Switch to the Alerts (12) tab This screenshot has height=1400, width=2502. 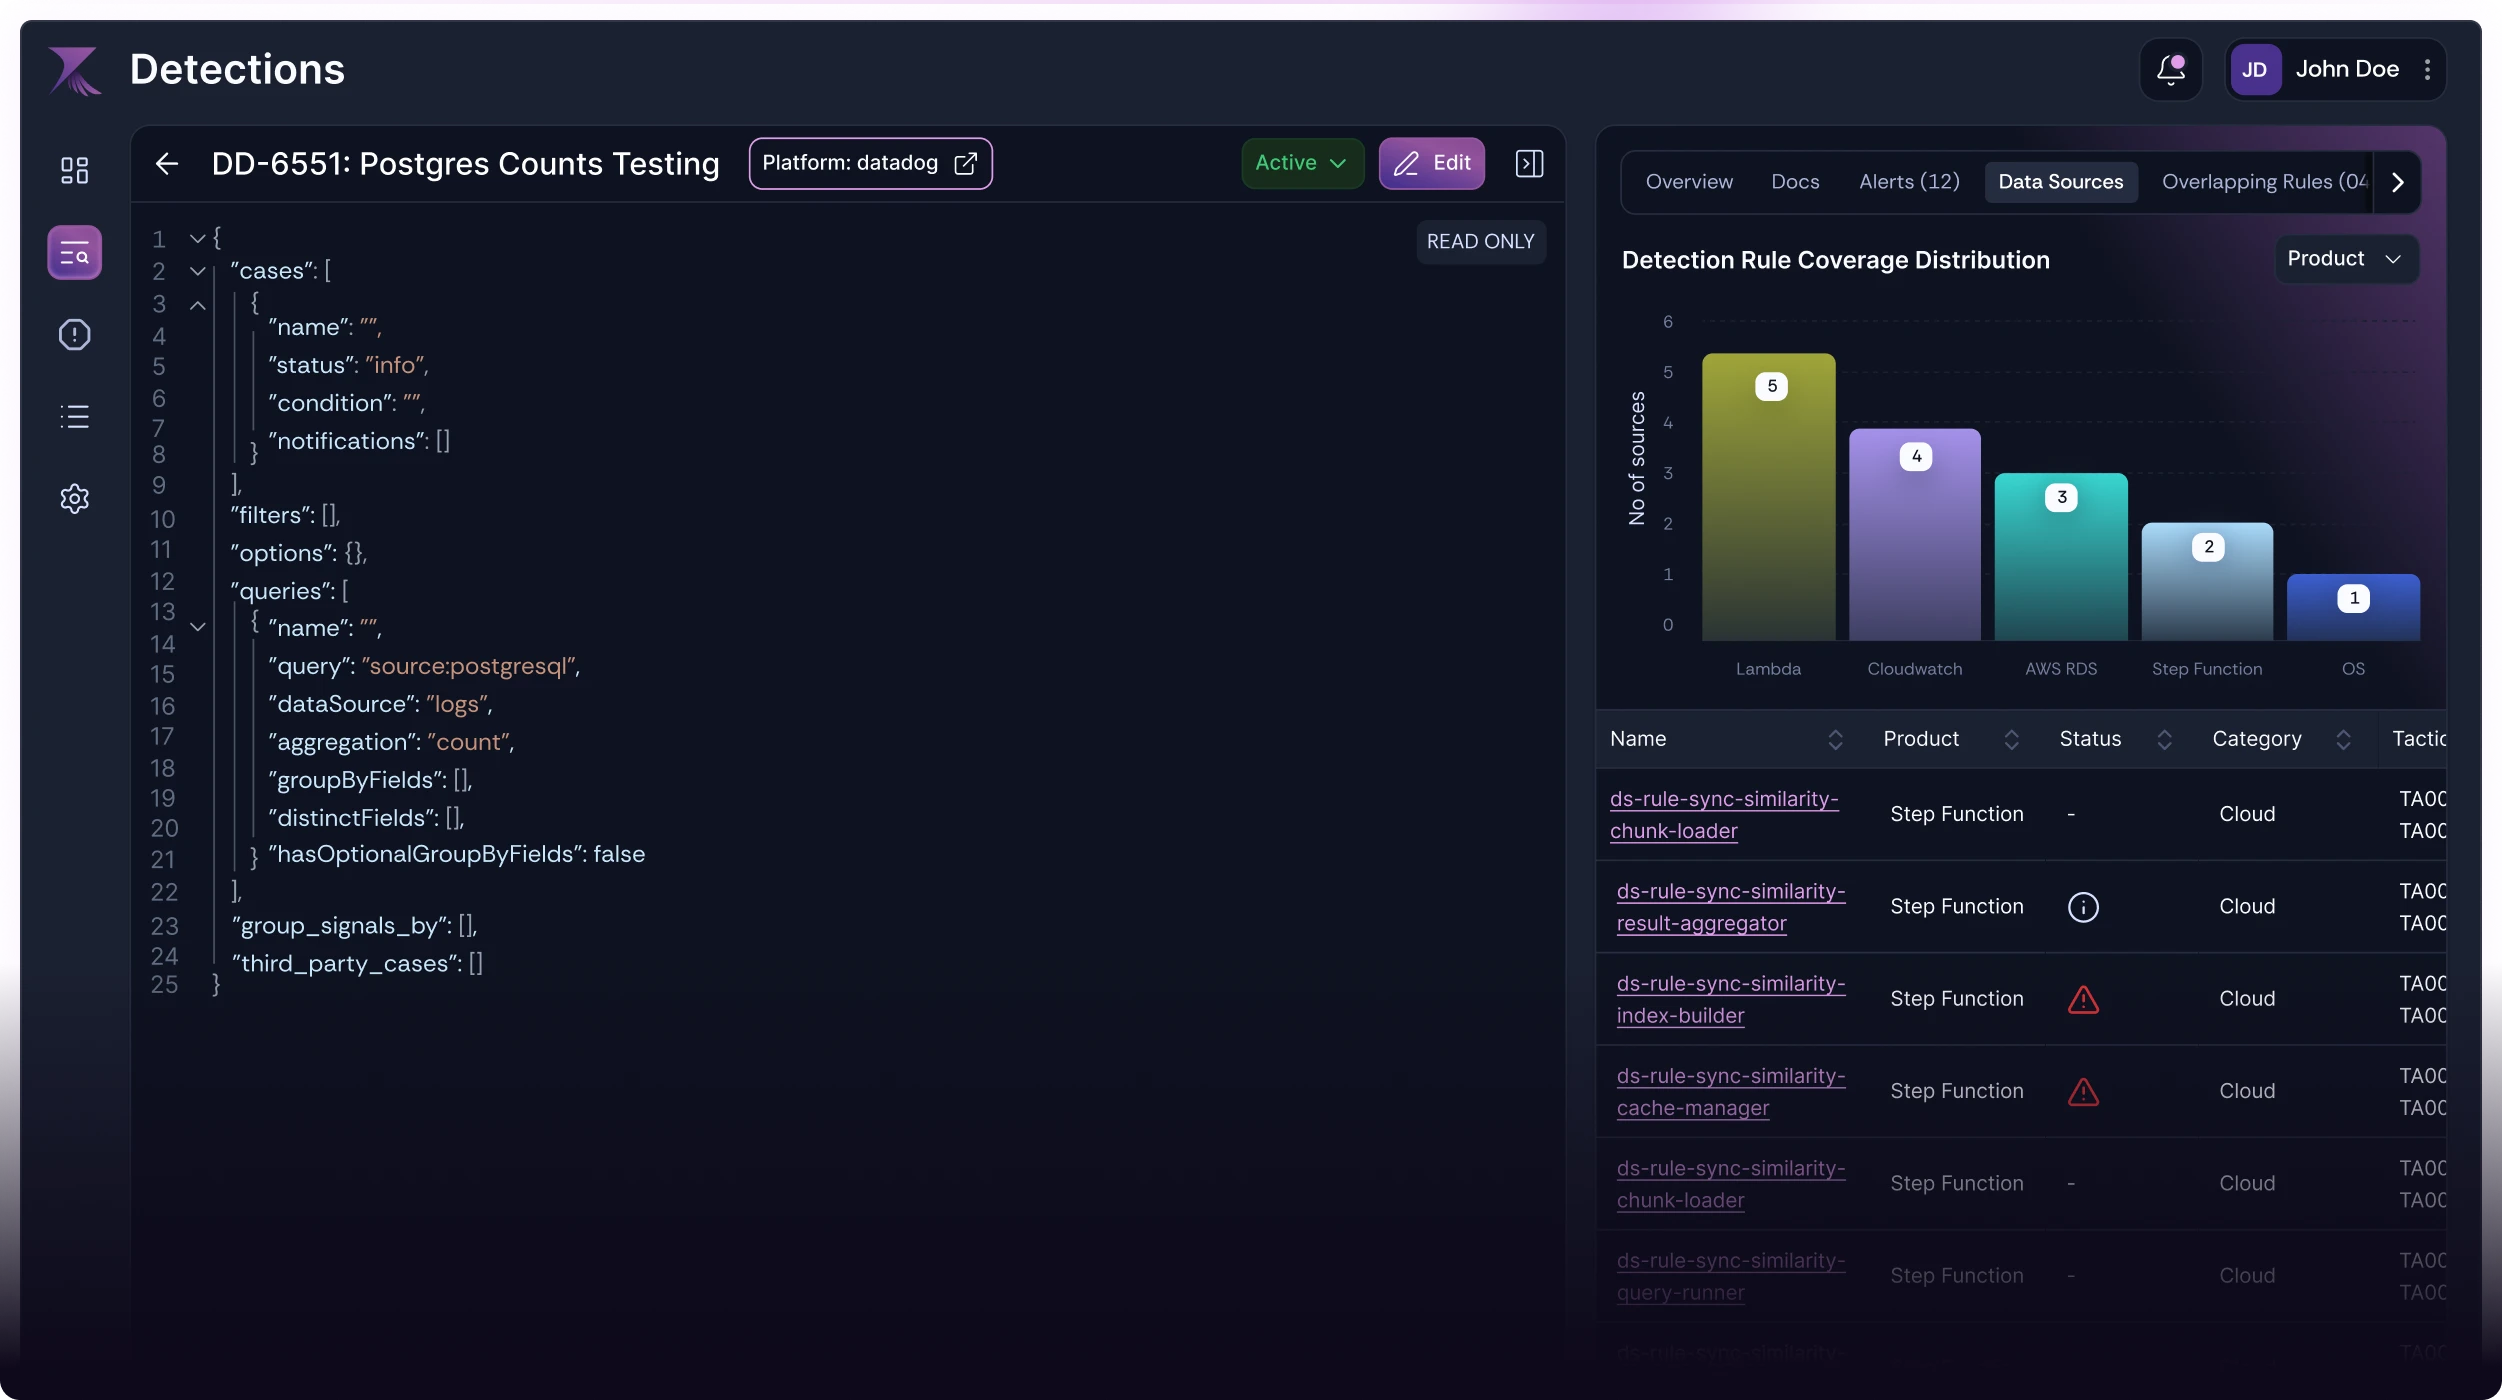coord(1908,182)
